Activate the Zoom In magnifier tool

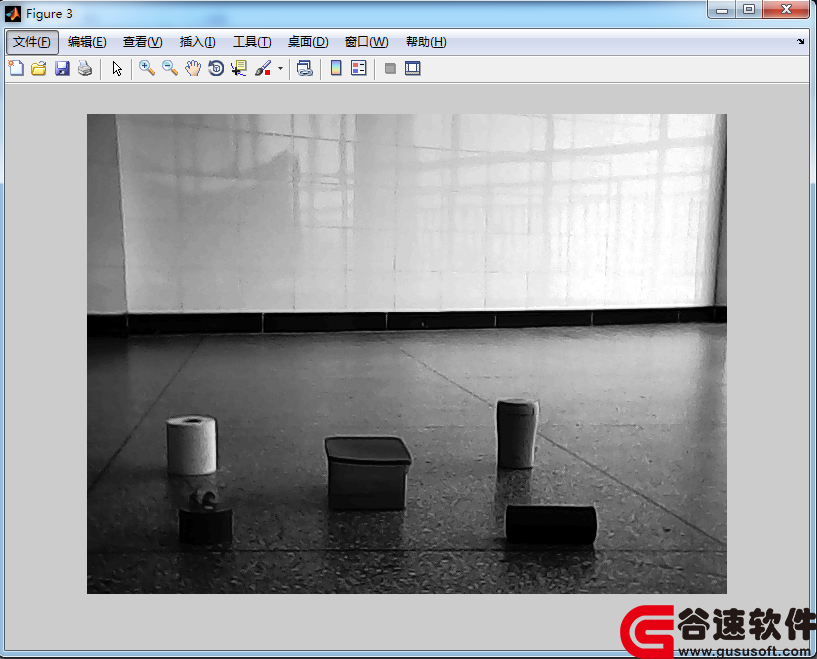(147, 68)
